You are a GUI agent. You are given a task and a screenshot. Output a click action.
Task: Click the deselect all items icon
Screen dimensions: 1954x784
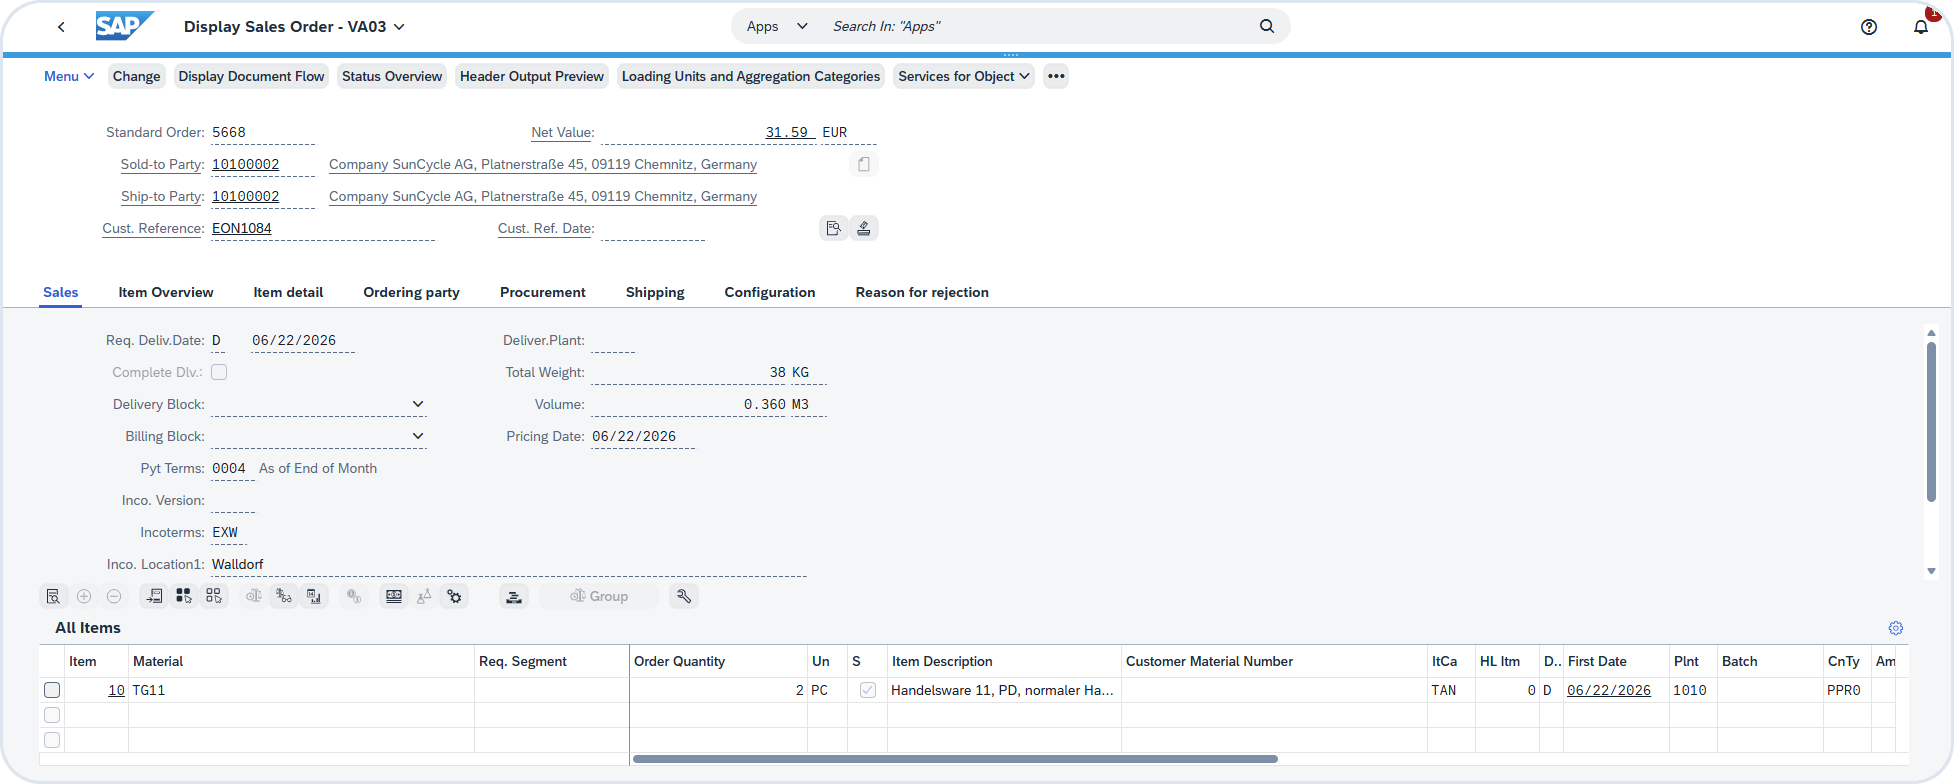tap(214, 596)
